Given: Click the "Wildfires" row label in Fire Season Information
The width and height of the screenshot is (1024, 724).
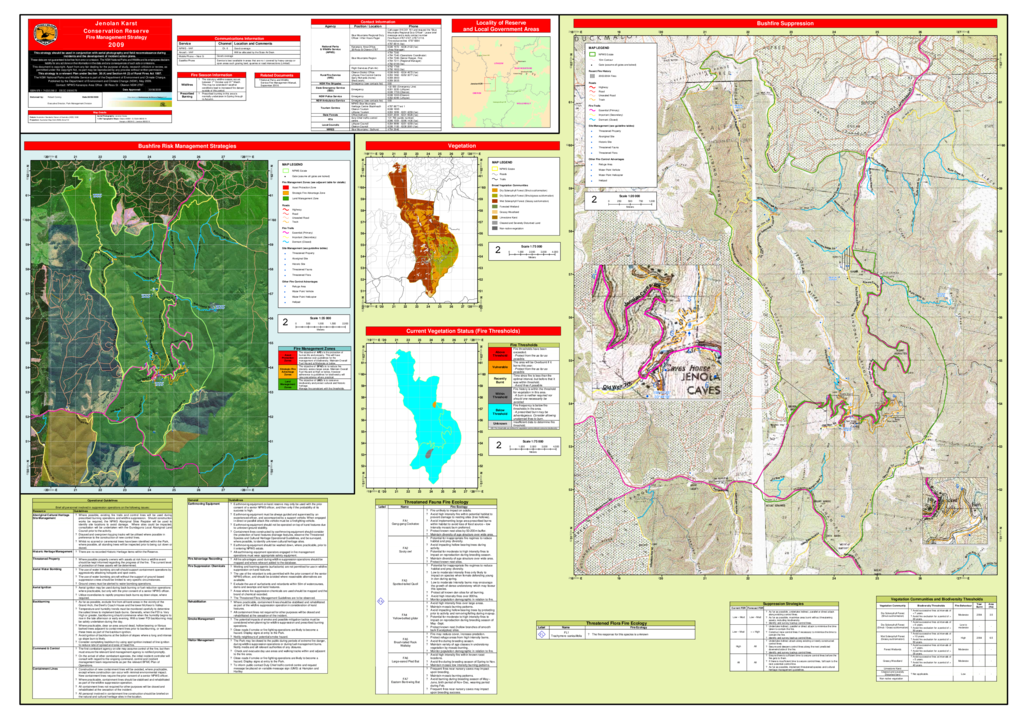Looking at the screenshot, I should 187,84.
